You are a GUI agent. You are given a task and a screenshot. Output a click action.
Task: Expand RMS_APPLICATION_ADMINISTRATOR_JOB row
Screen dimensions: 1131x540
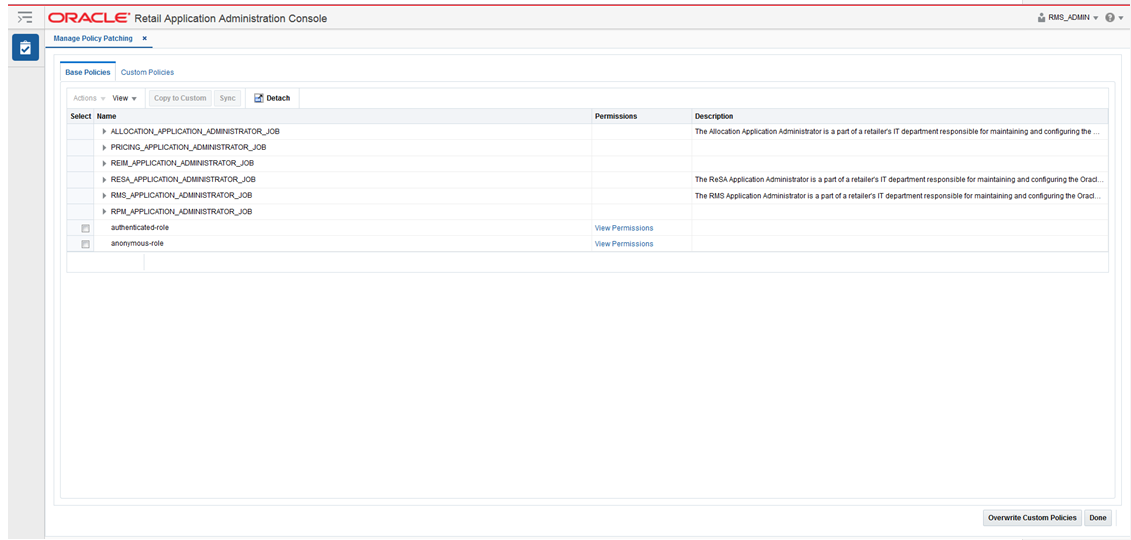coord(105,195)
